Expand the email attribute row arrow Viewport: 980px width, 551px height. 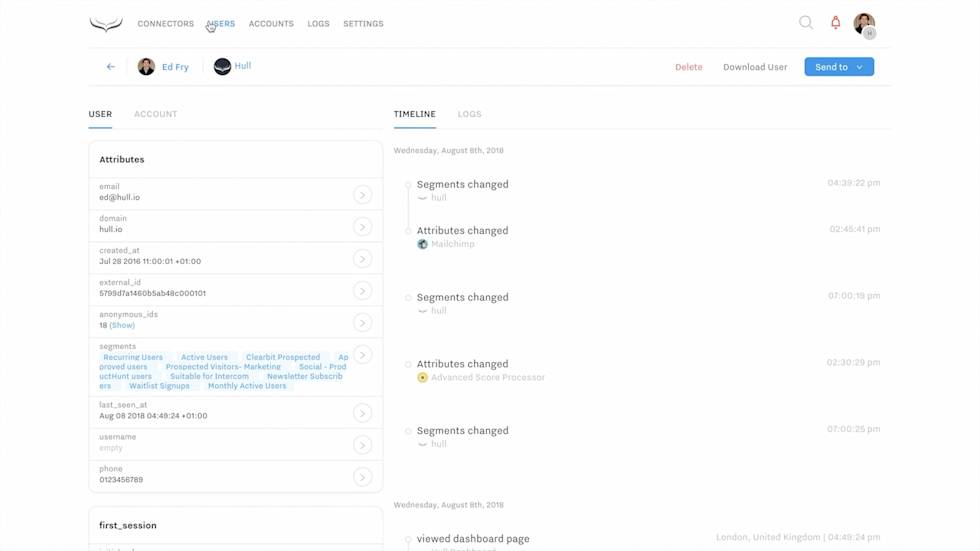pos(362,195)
